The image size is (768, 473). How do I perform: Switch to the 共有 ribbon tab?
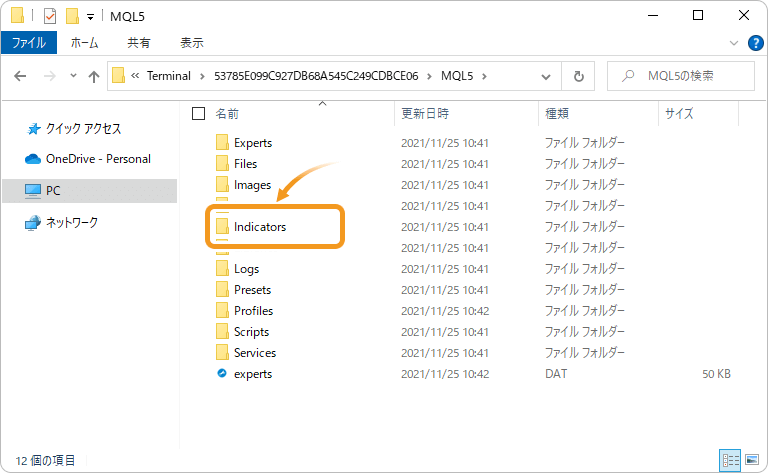click(x=139, y=43)
